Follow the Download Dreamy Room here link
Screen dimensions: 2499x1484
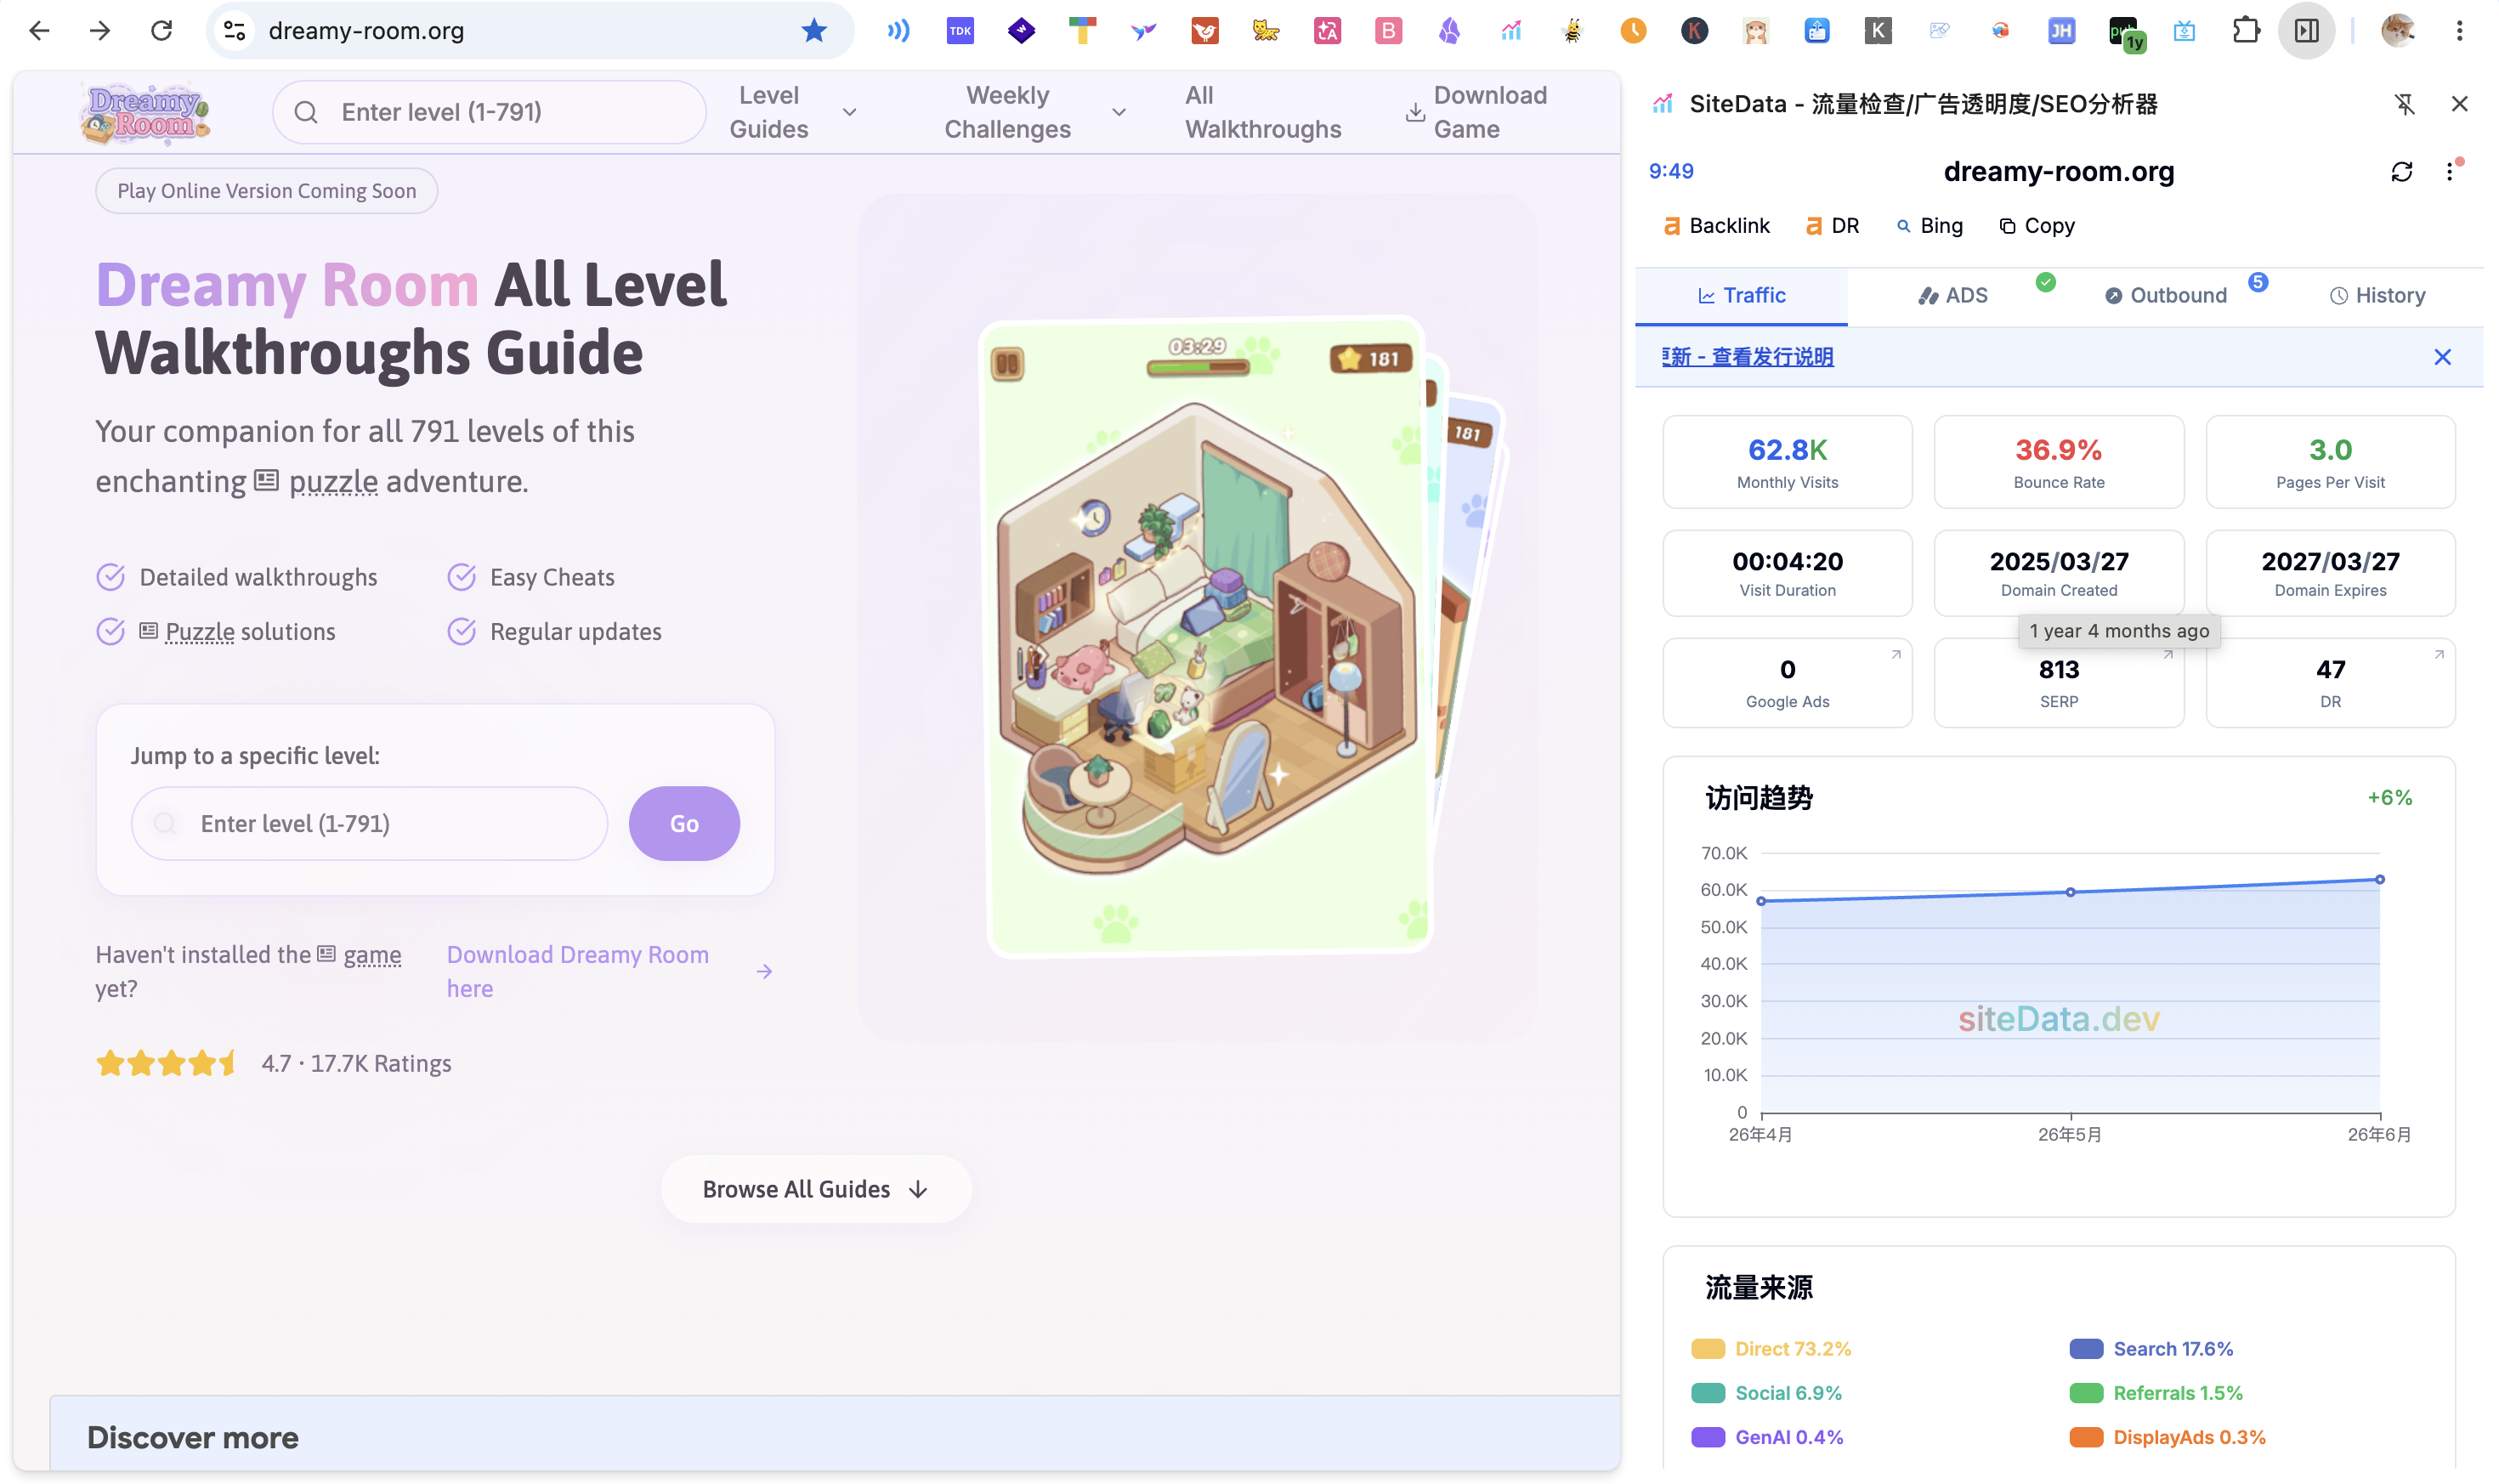pyautogui.click(x=609, y=971)
